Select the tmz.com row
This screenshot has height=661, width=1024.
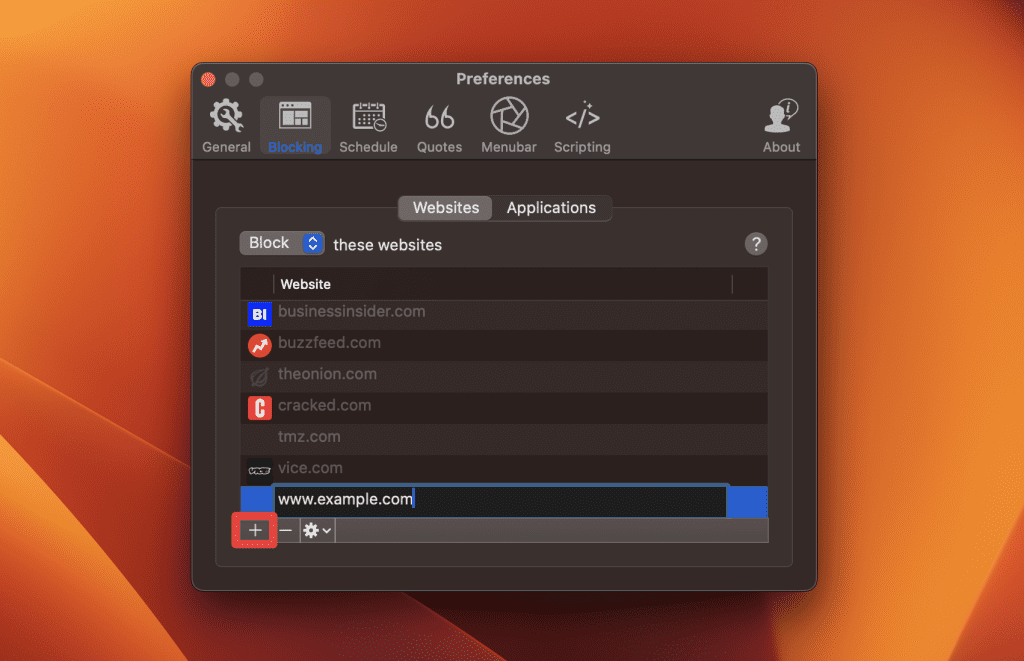coord(504,439)
